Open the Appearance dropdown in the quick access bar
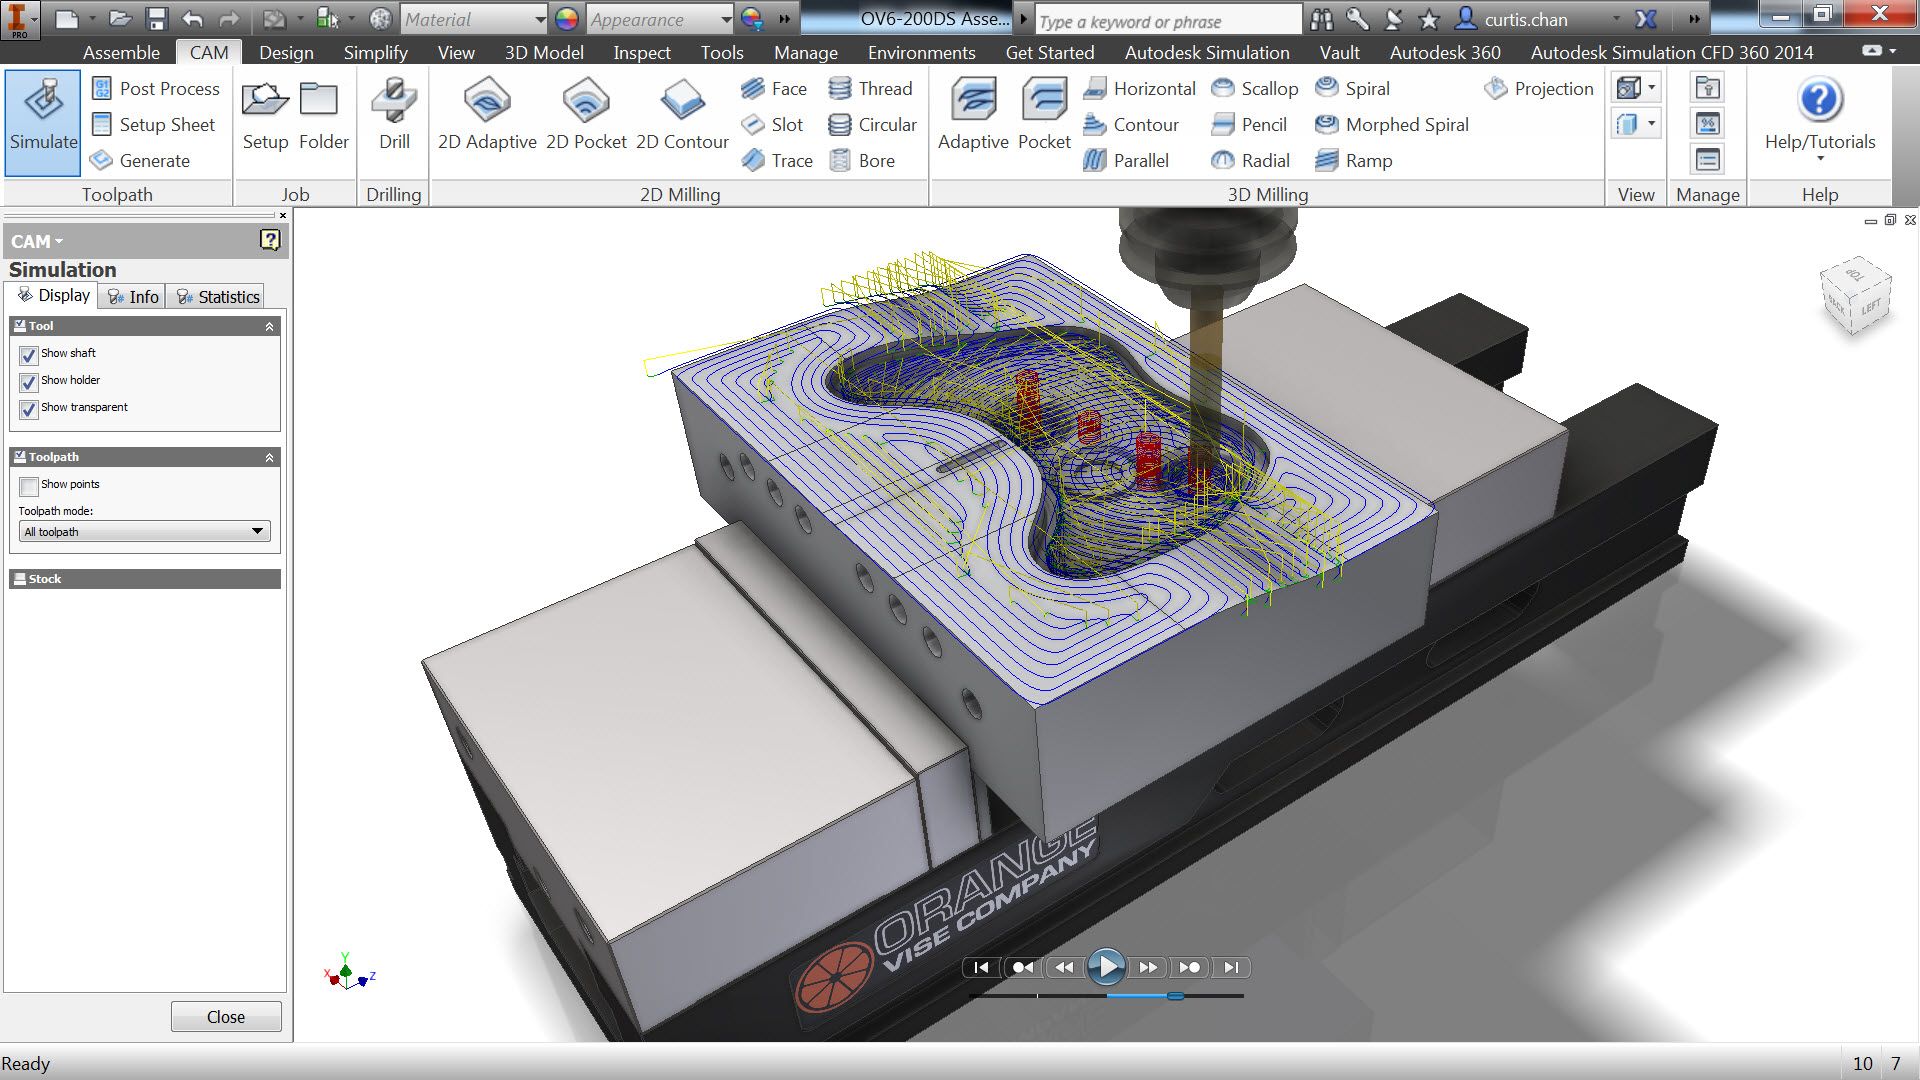The width and height of the screenshot is (1920, 1080). 727,19
